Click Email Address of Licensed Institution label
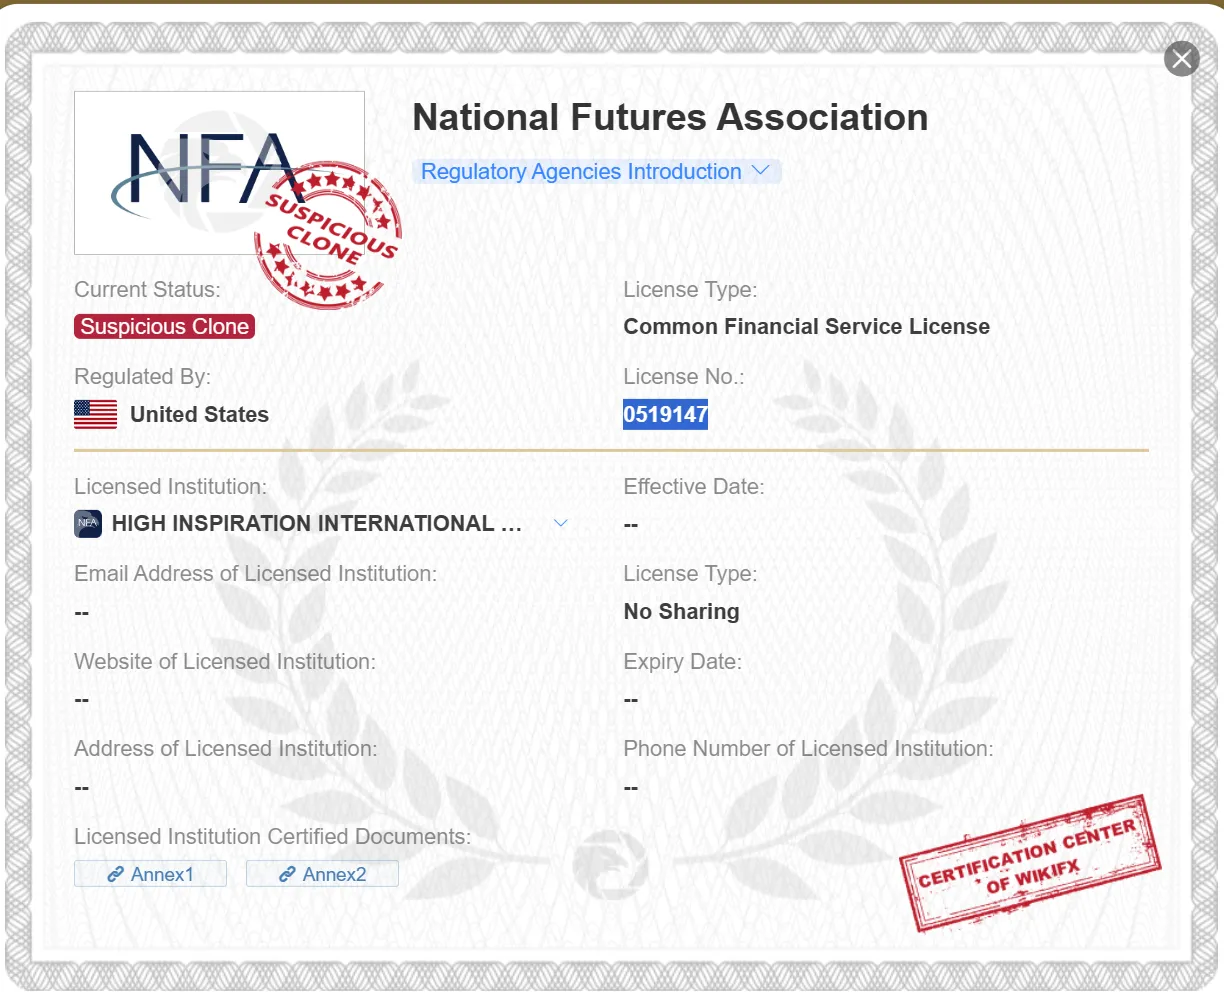Screen dimensions: 1224x1000 256,574
